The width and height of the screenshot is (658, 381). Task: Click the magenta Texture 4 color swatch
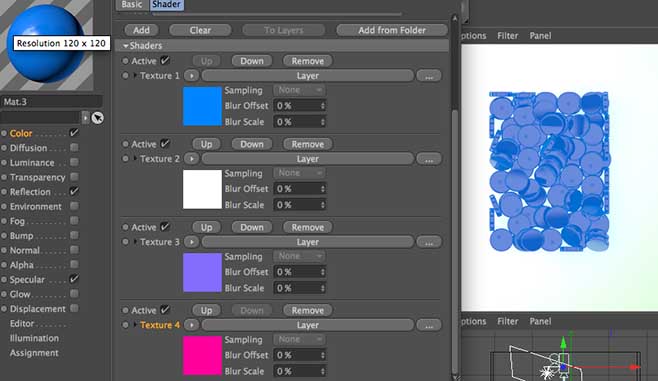pos(202,355)
